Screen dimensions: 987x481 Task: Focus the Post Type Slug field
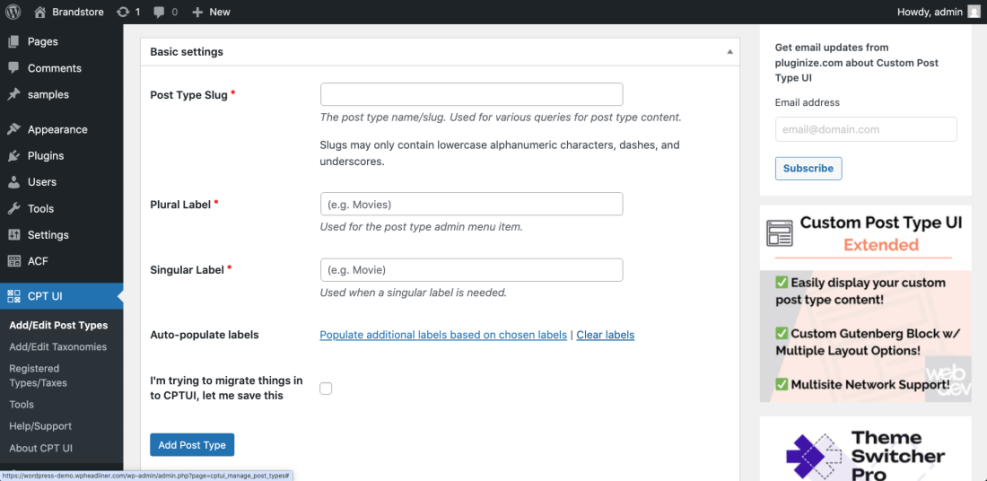tap(471, 94)
